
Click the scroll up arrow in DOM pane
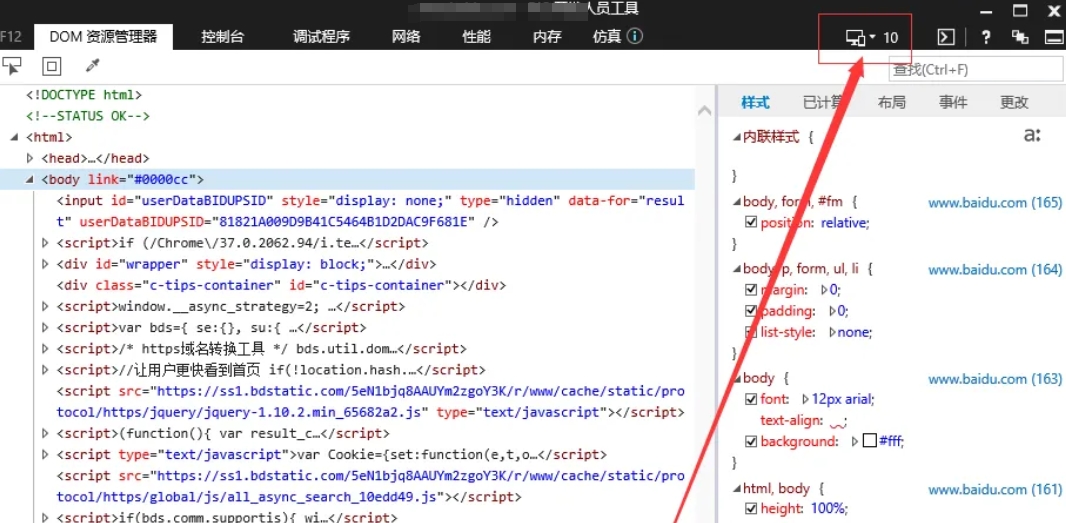click(704, 109)
